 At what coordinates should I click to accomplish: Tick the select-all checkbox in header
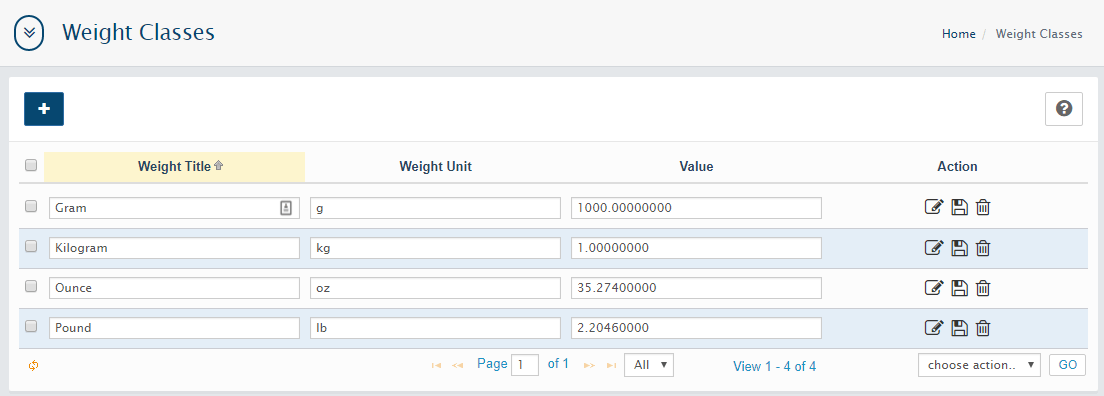[31, 166]
